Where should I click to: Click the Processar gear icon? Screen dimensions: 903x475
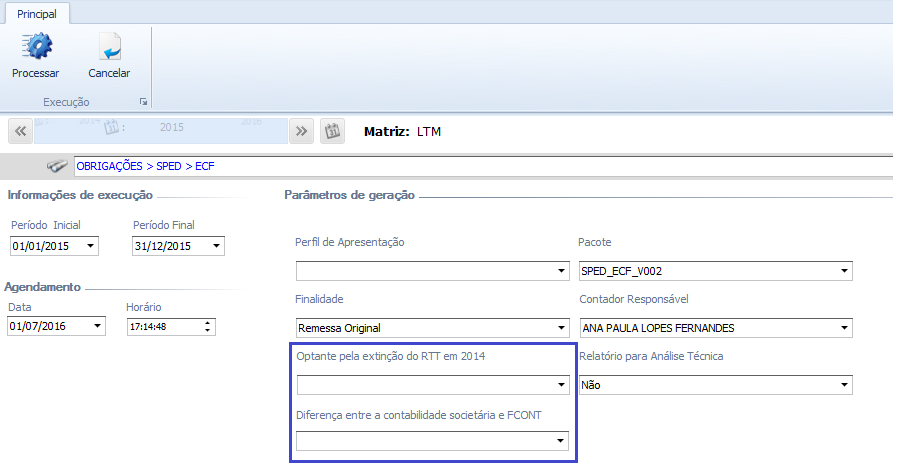point(37,47)
